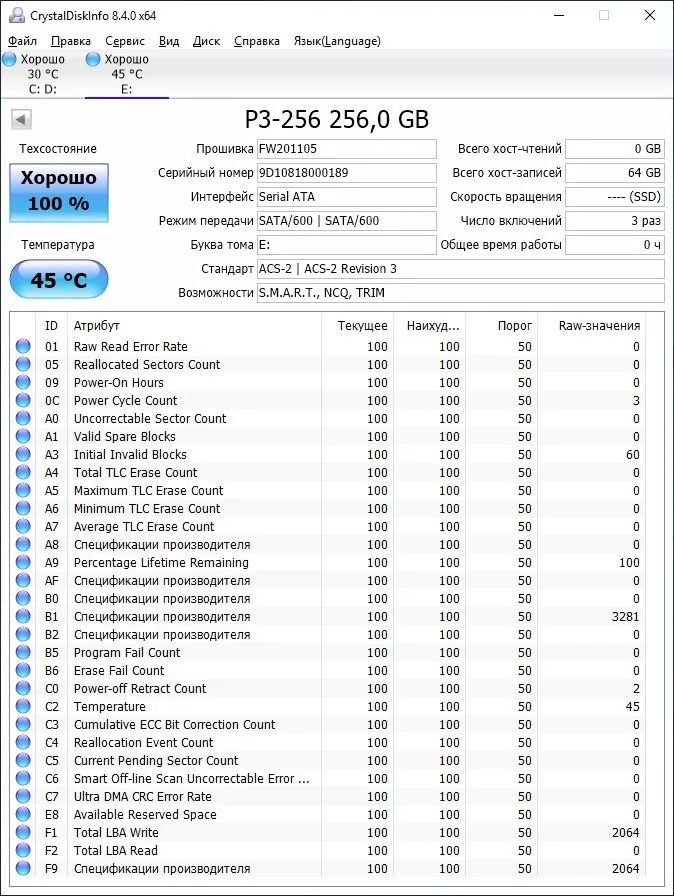674x896 pixels.
Task: Click the Raw-значения column header
Action: pos(592,326)
